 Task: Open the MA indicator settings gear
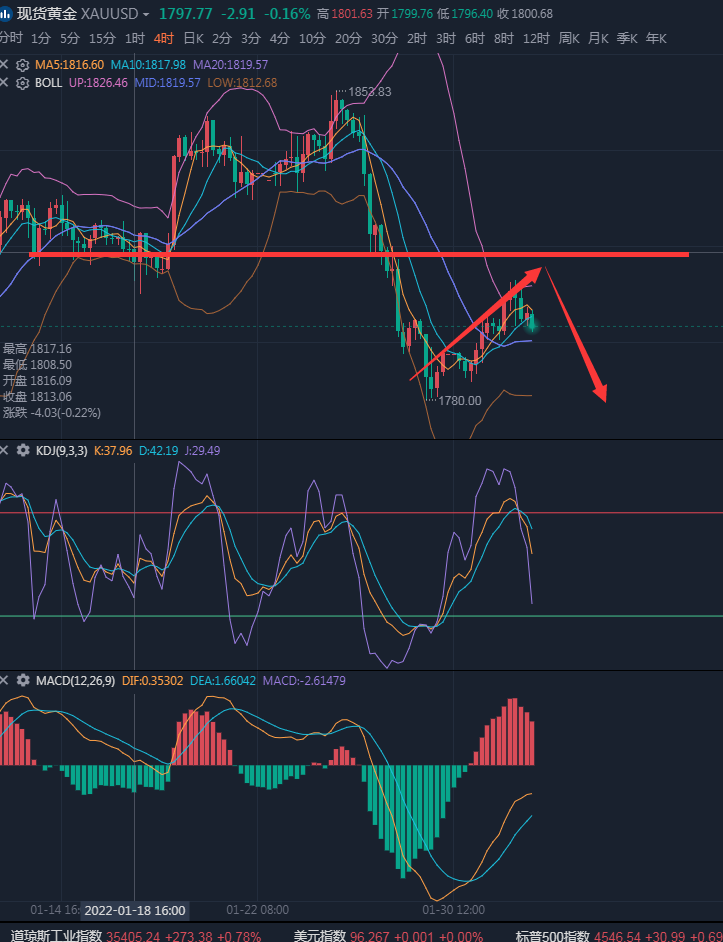point(23,64)
